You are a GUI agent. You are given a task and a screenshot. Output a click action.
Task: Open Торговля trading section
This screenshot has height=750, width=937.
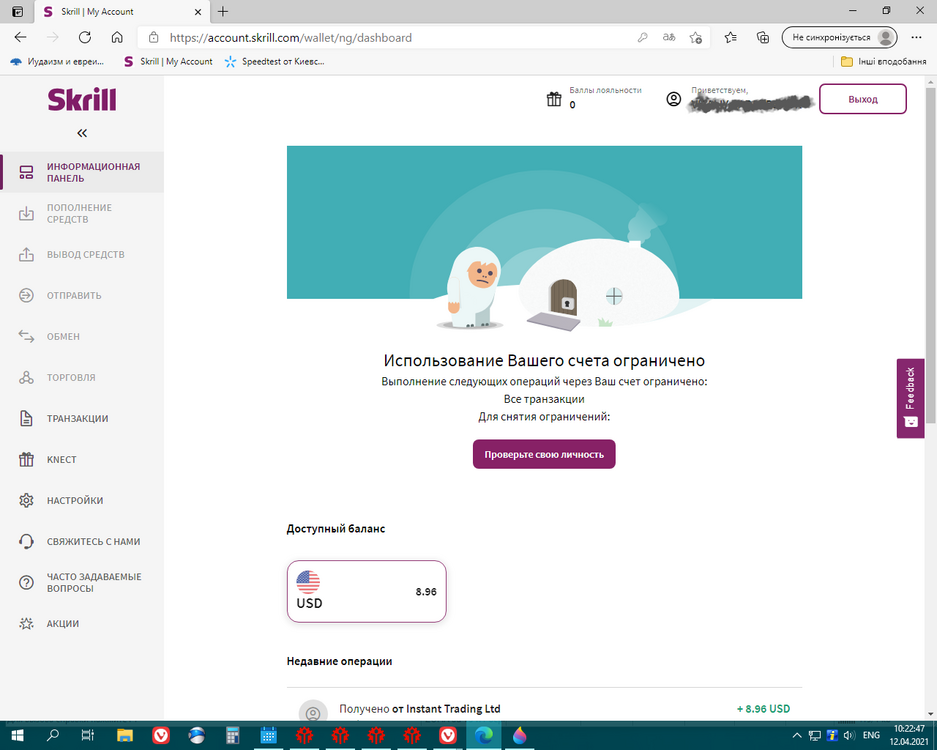point(82,378)
